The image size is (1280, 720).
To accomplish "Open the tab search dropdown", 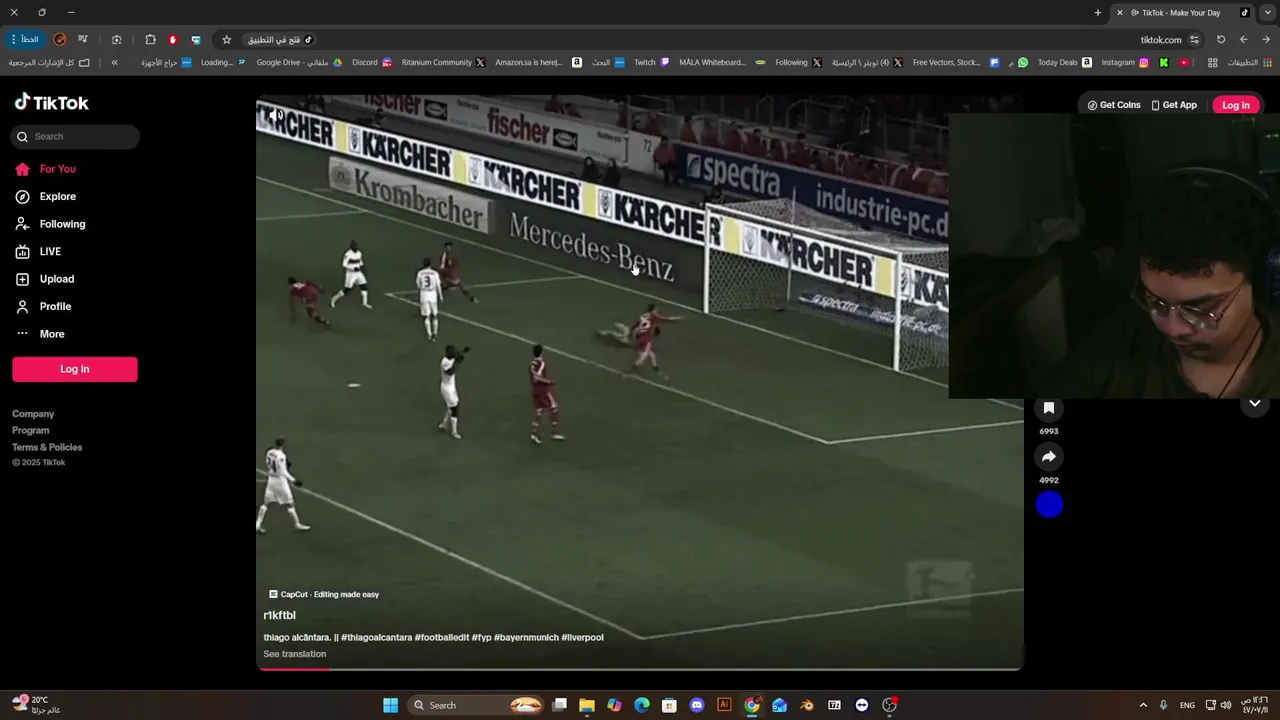I will (1268, 13).
